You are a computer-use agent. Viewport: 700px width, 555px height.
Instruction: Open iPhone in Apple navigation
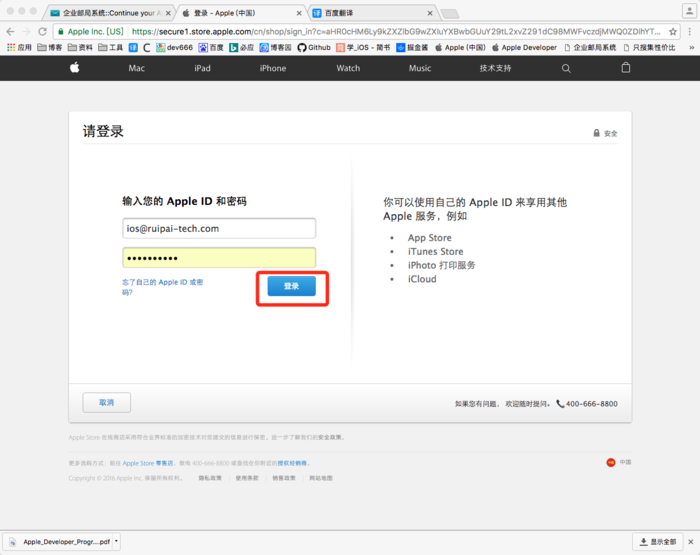(273, 68)
